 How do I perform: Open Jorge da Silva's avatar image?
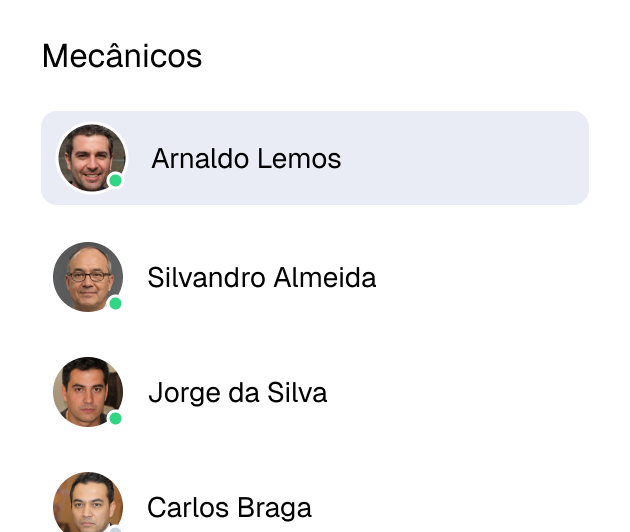[x=87, y=391]
